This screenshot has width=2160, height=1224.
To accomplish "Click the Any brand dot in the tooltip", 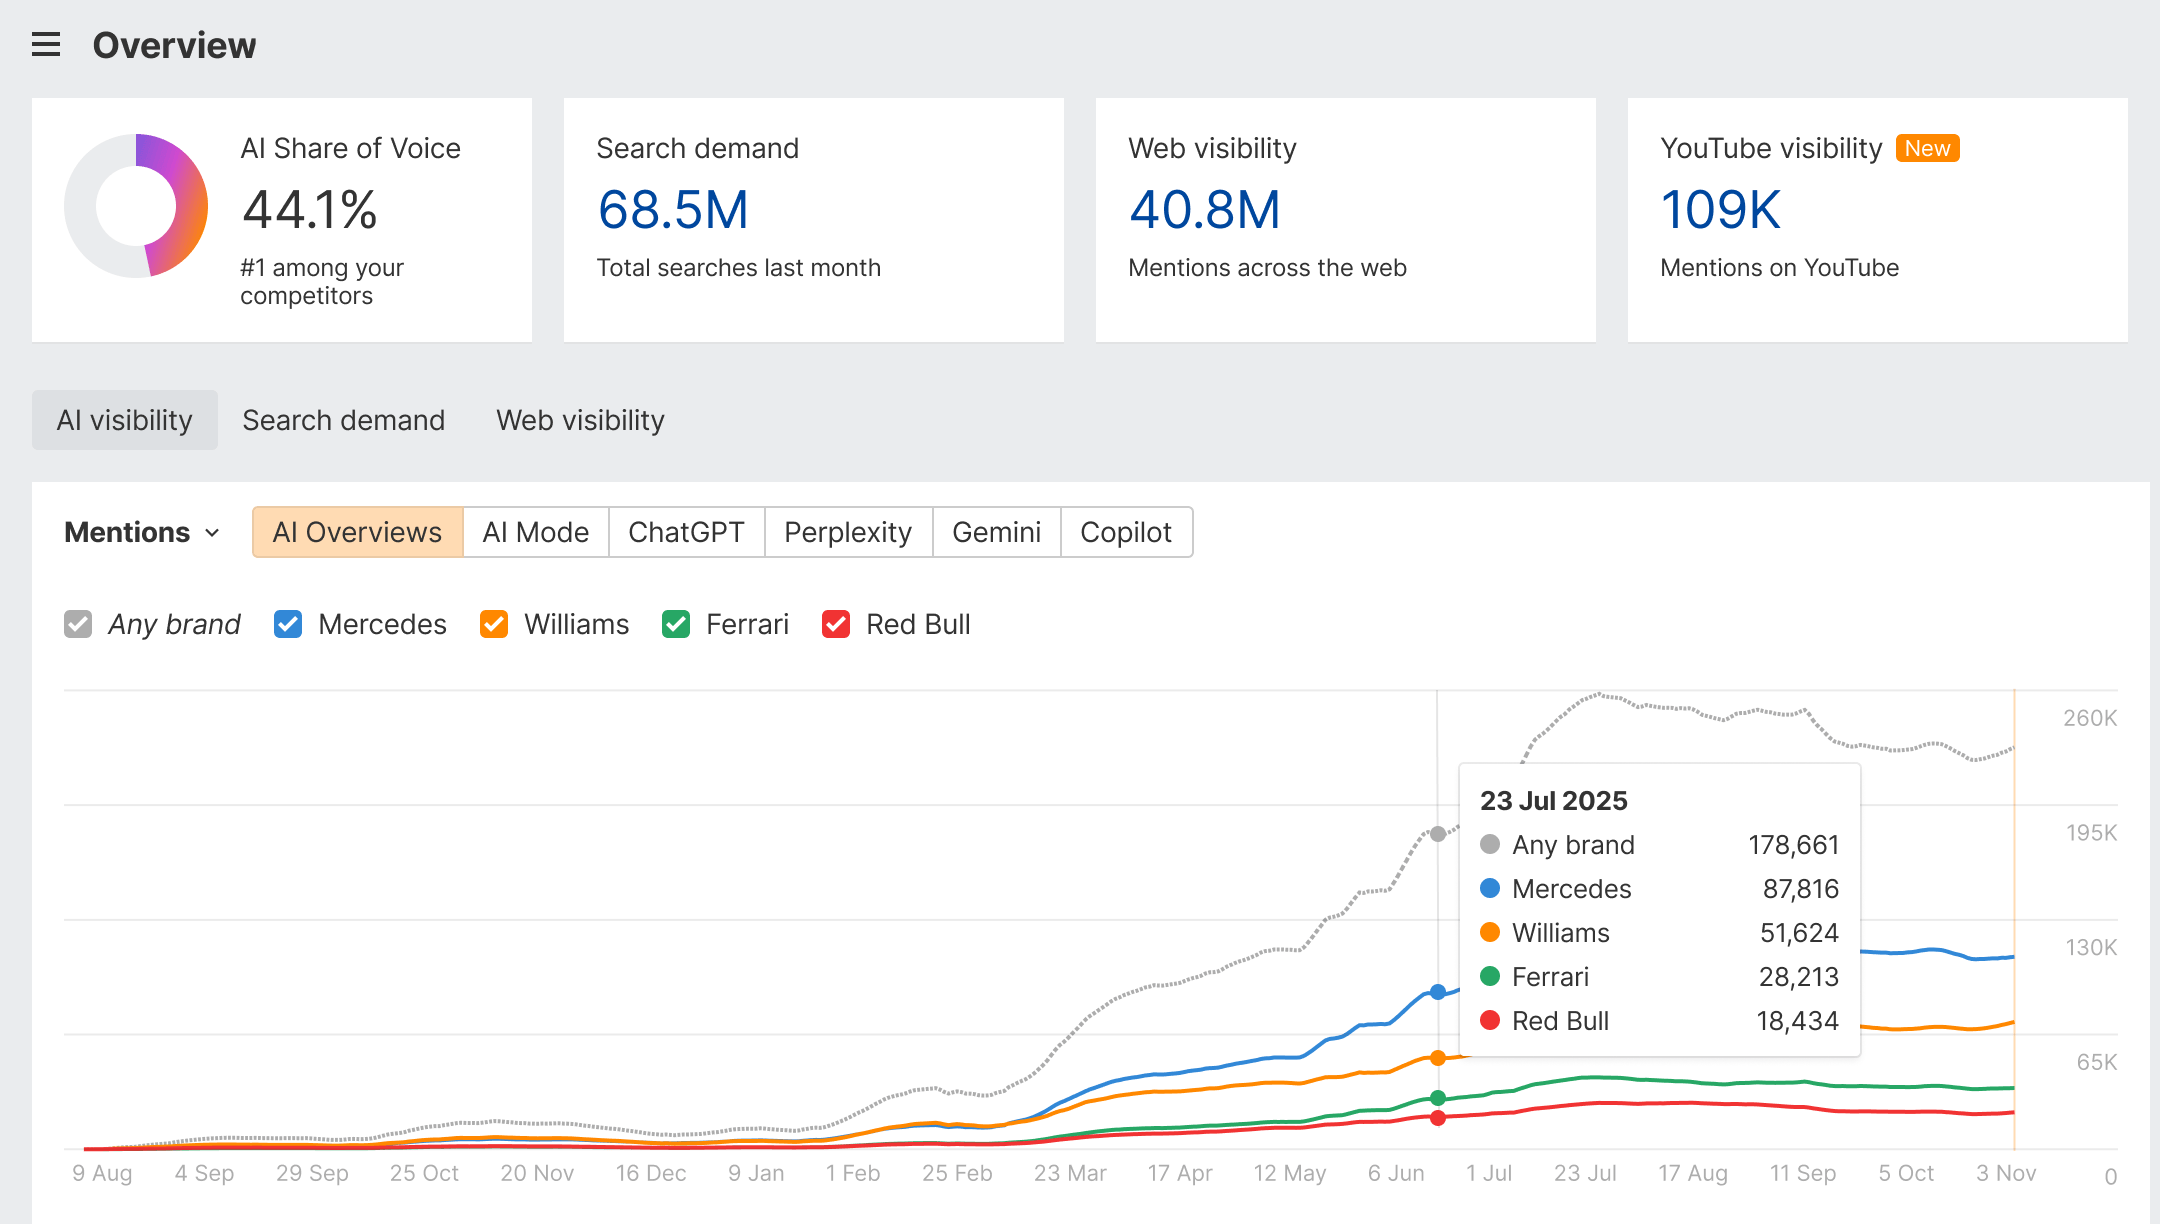I will (1491, 844).
